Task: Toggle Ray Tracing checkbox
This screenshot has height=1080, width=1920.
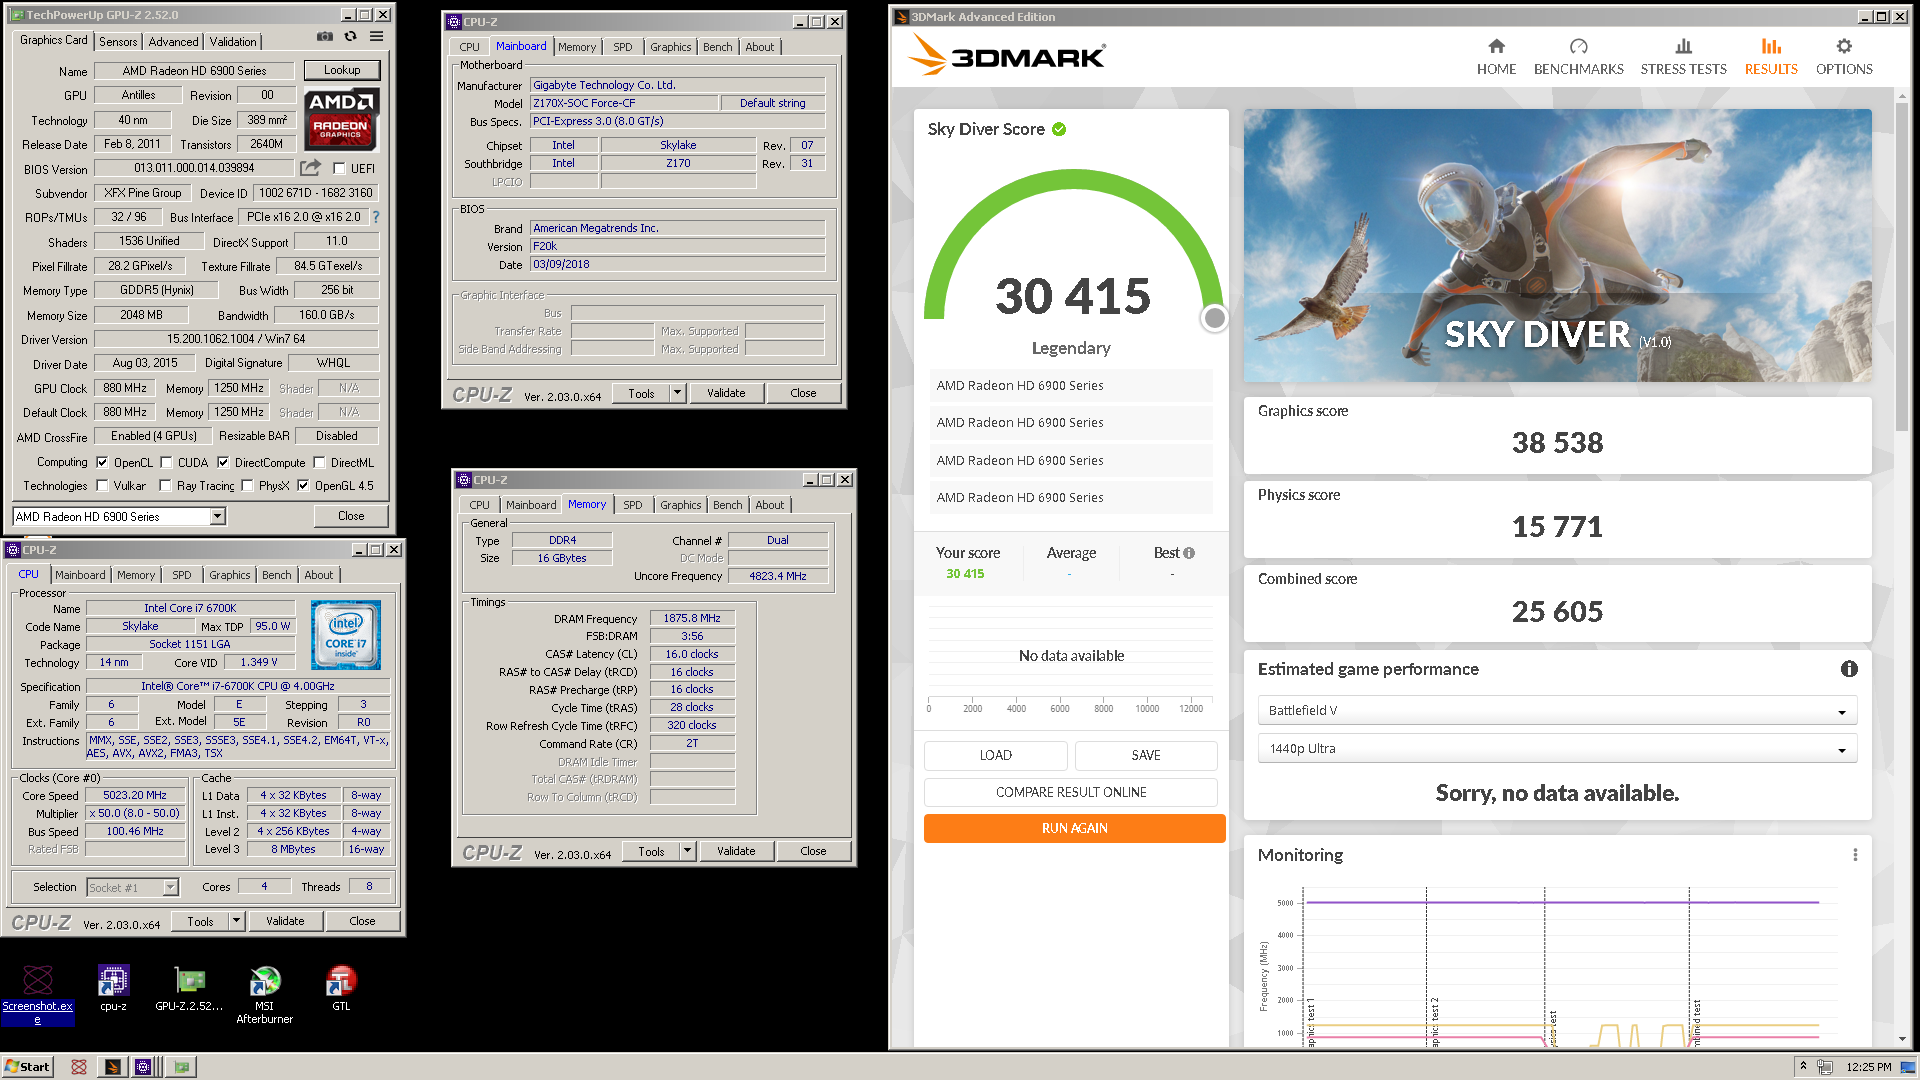Action: pyautogui.click(x=166, y=486)
